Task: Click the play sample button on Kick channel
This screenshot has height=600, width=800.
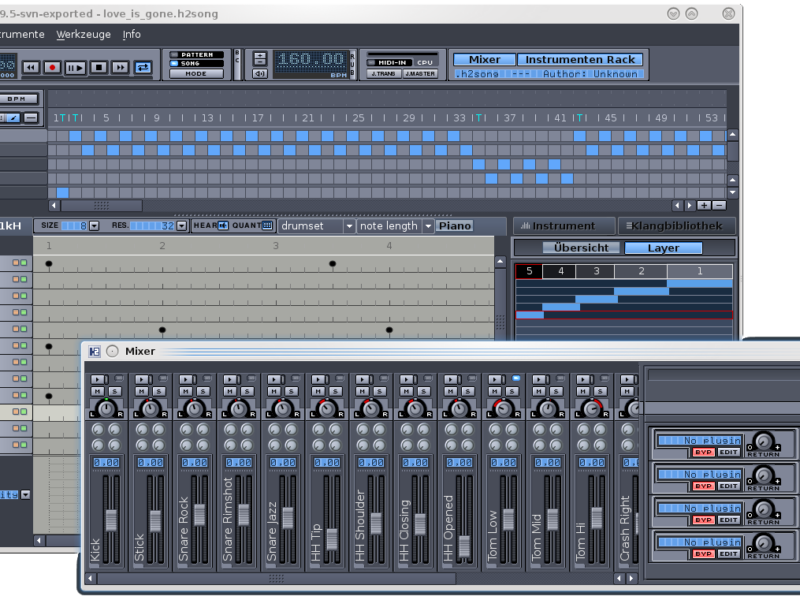Action: tap(95, 379)
